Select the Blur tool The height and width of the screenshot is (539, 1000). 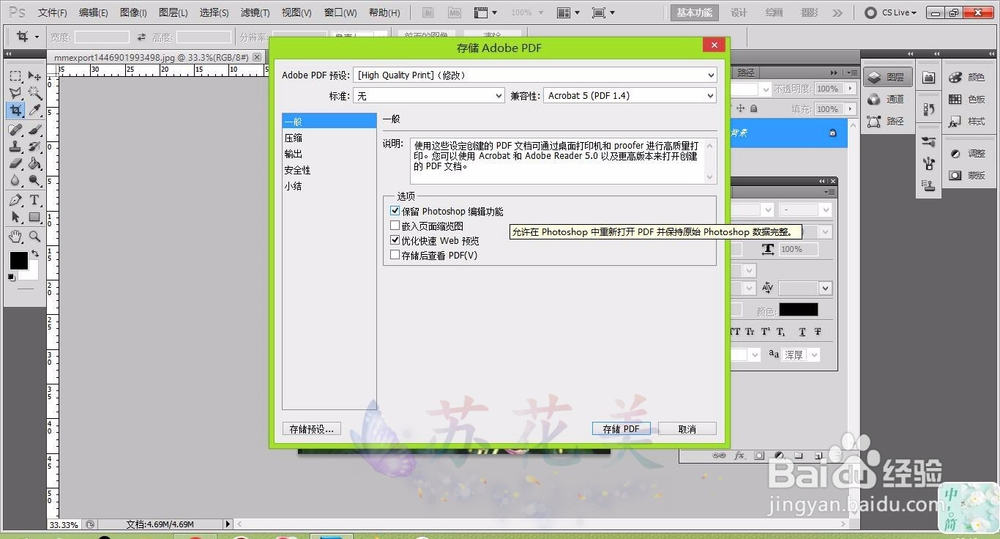(x=16, y=181)
